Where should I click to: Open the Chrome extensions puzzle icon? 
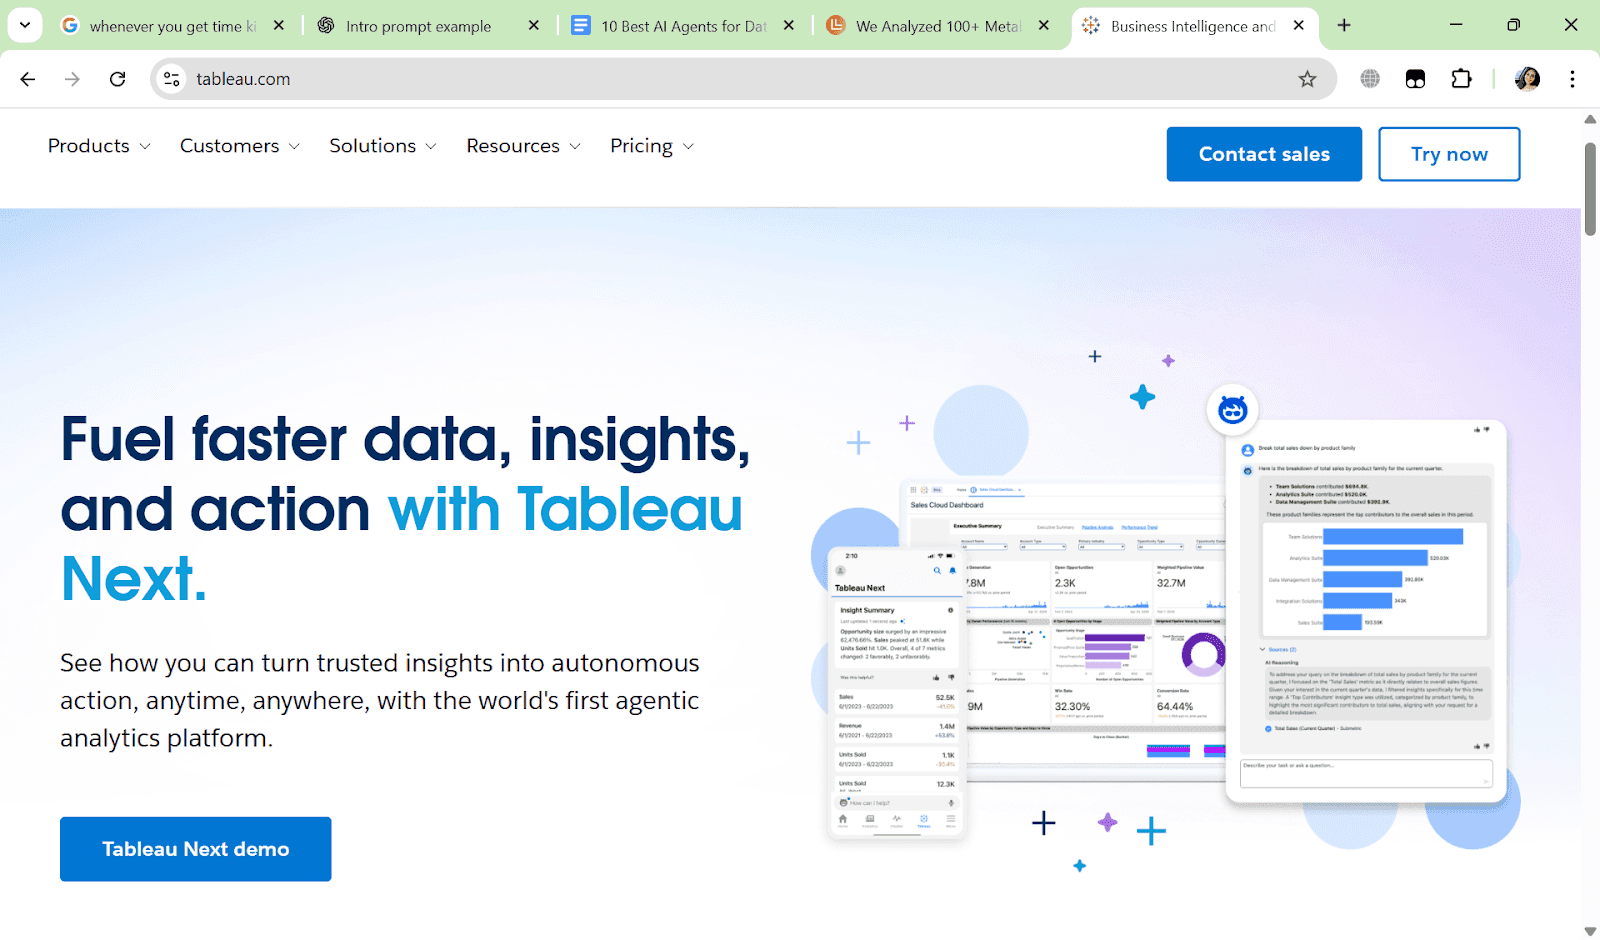[x=1461, y=78]
